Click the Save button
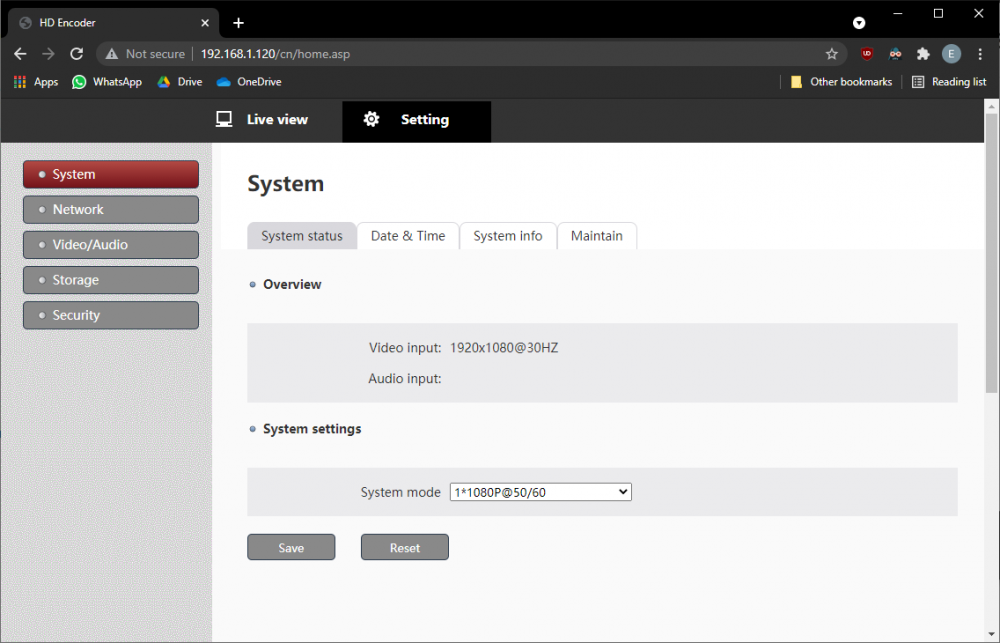 tap(291, 547)
